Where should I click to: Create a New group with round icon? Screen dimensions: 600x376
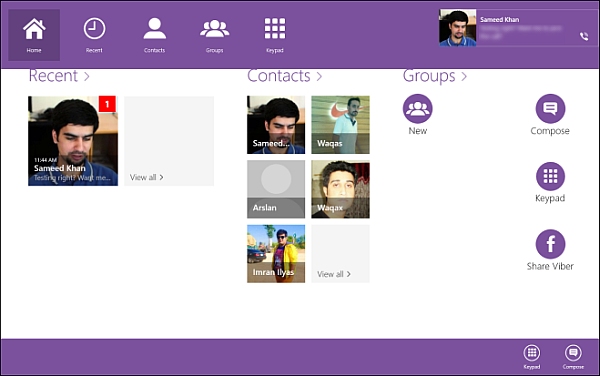click(417, 109)
